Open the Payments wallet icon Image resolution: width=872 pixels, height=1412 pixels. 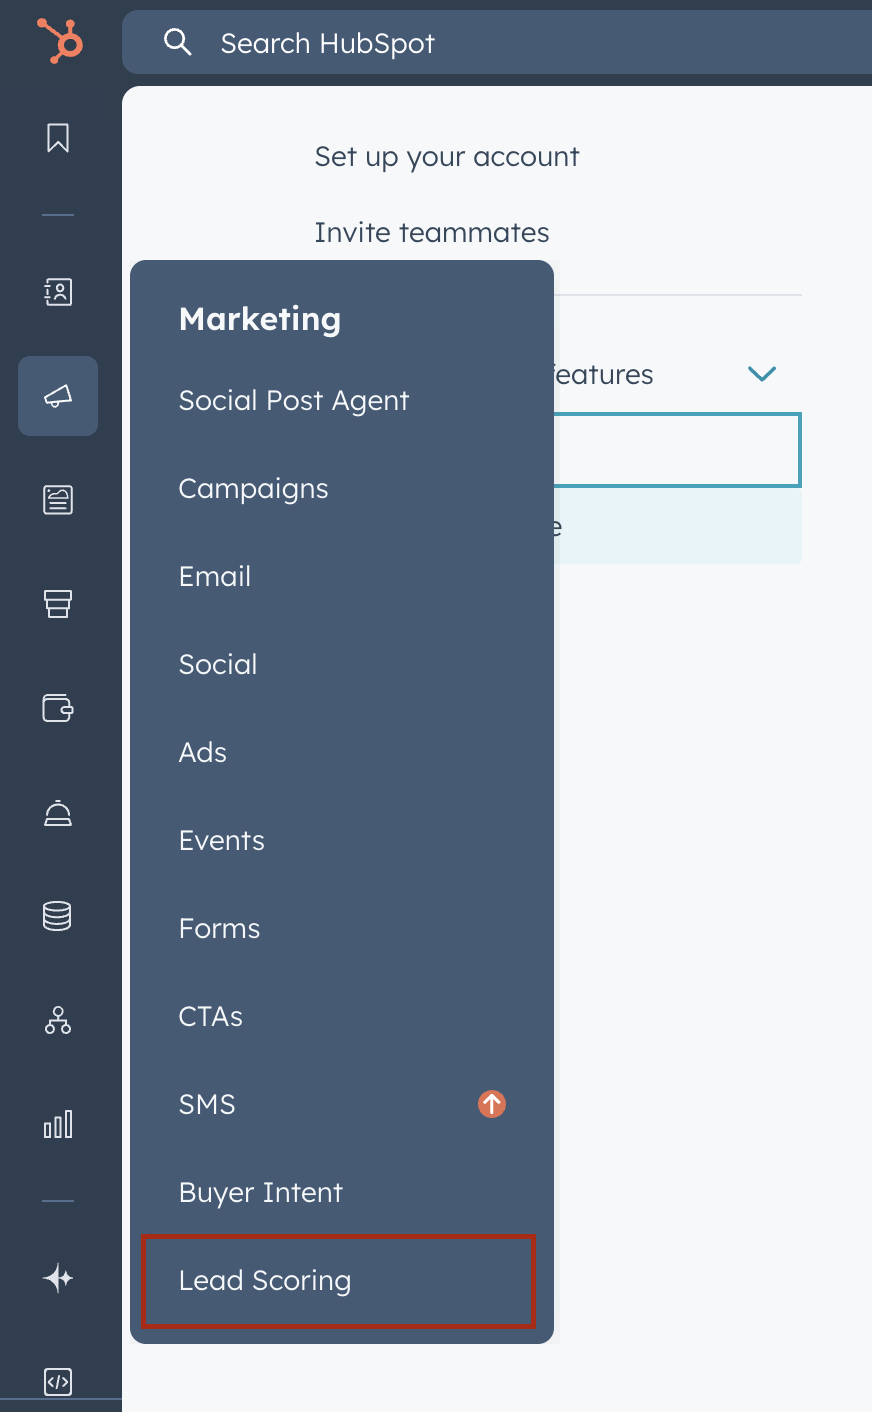pos(57,708)
